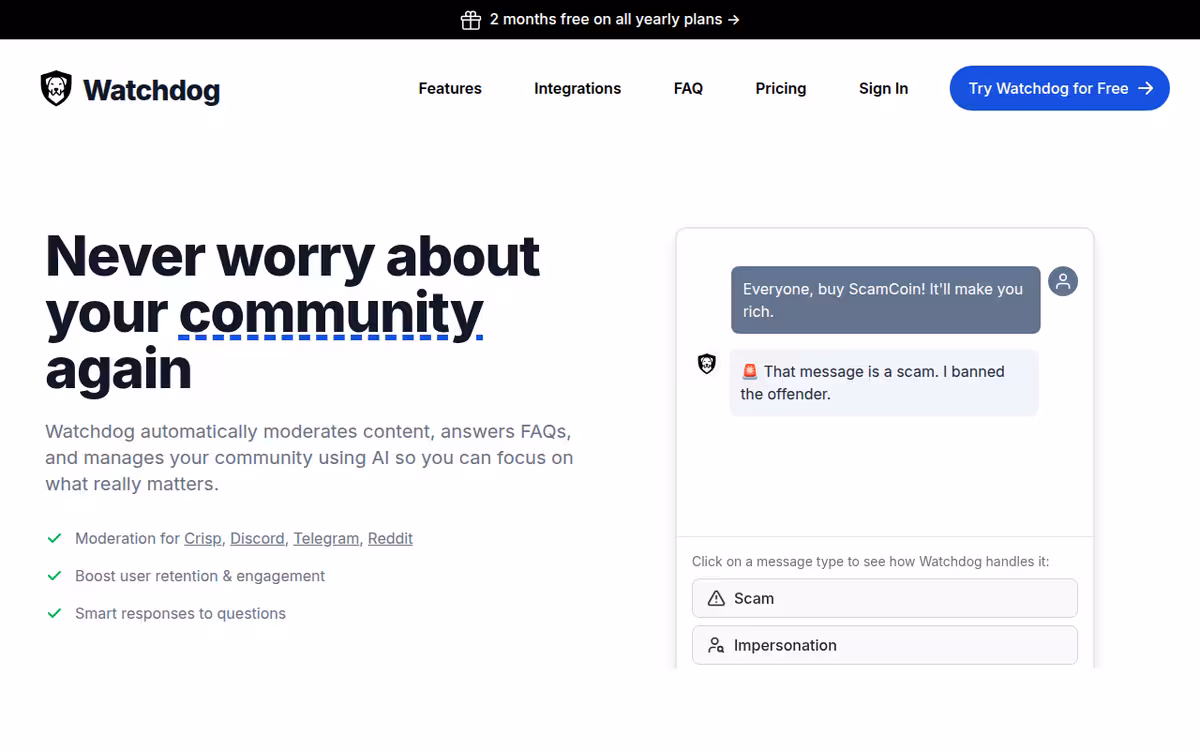Navigate to Pricing

(x=781, y=88)
